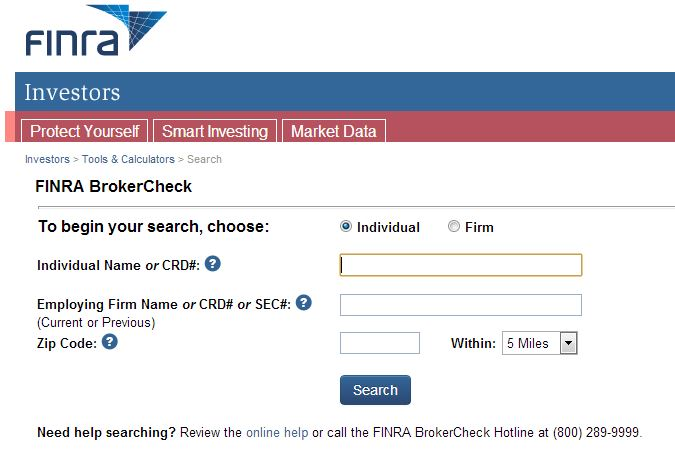Click help icon beside Zip Code

tap(110, 342)
